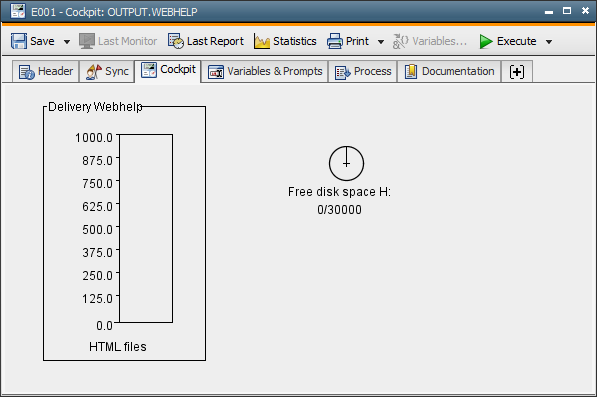Viewport: 597px width, 397px height.
Task: Click the HTML files label
Action: coord(118,347)
